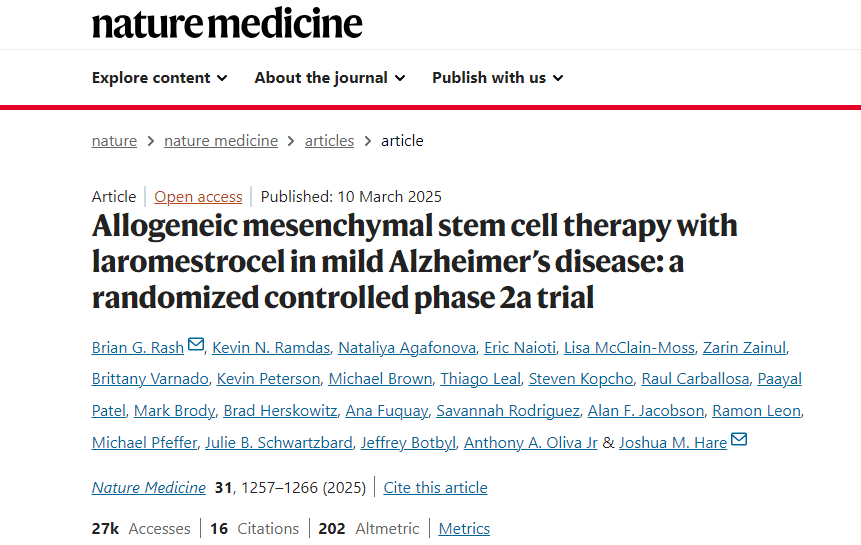Open author Kevin N. Ramdas profile
This screenshot has width=861, height=545.
click(x=268, y=348)
